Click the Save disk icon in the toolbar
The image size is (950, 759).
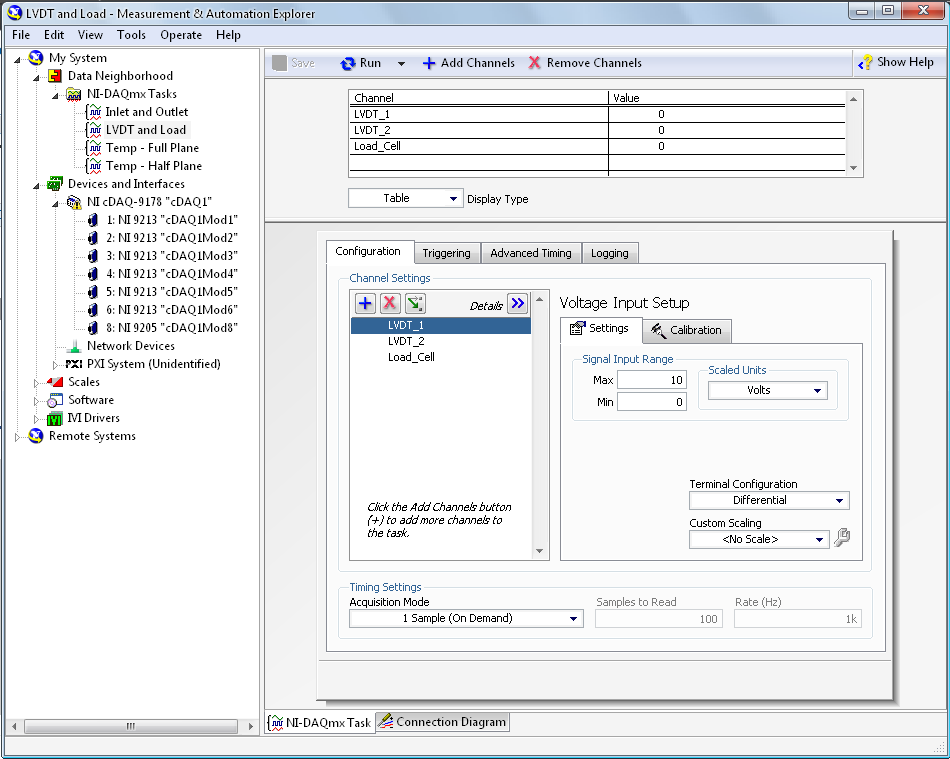tap(279, 63)
